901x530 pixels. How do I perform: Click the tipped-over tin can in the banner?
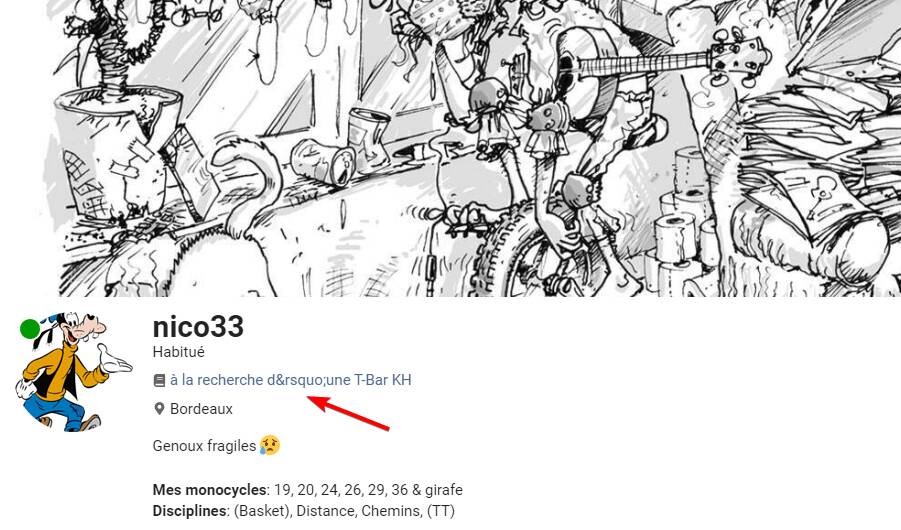click(x=323, y=163)
